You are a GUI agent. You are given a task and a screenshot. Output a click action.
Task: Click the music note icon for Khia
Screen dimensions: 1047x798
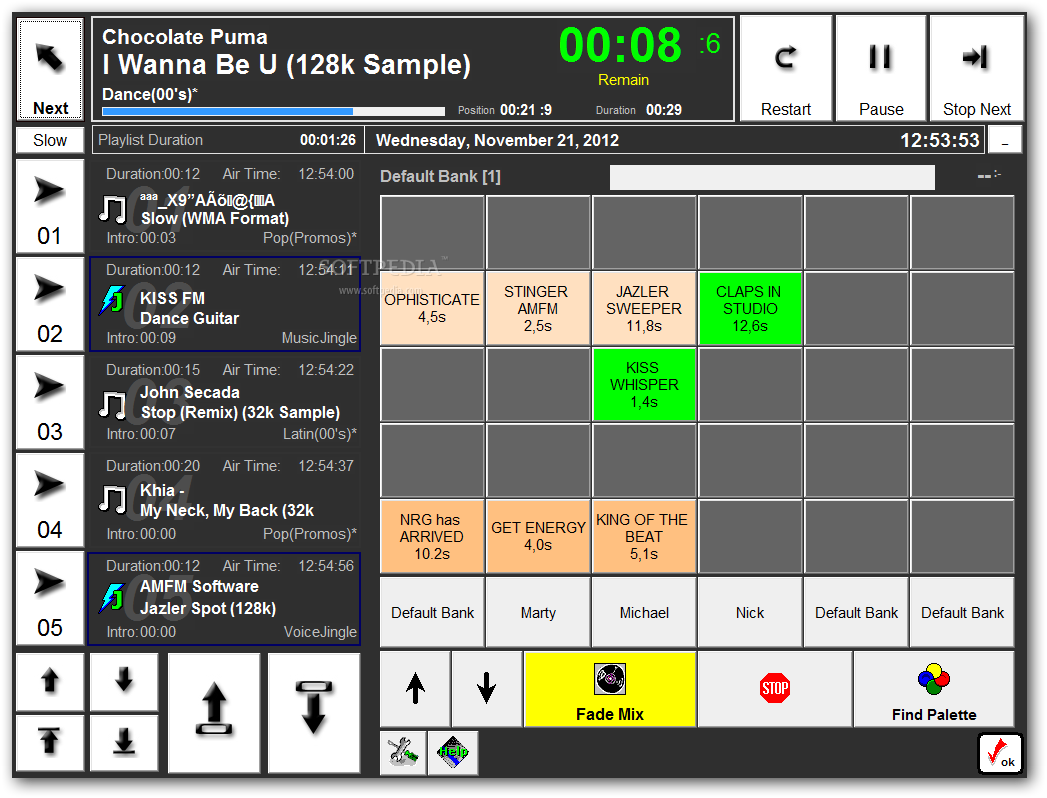click(x=112, y=499)
